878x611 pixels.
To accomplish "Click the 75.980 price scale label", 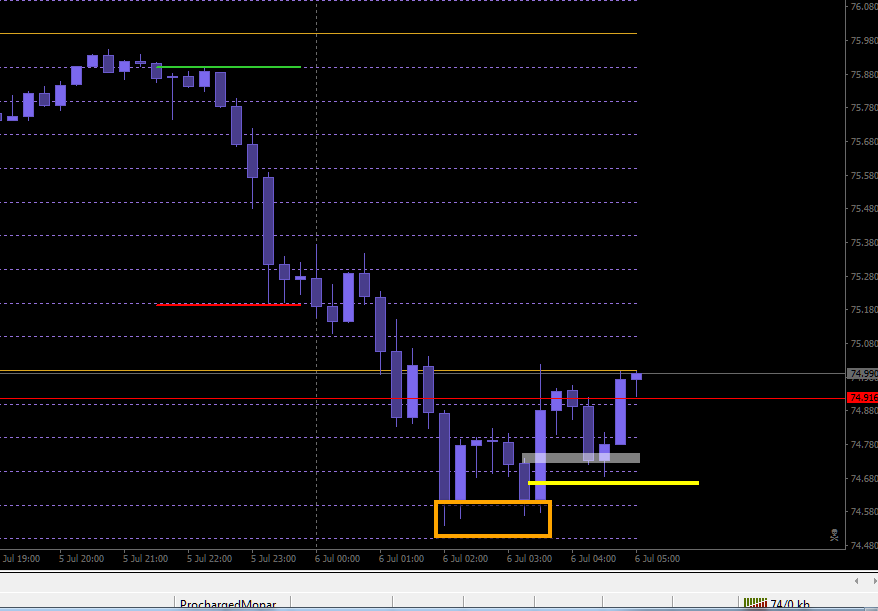I will (864, 41).
